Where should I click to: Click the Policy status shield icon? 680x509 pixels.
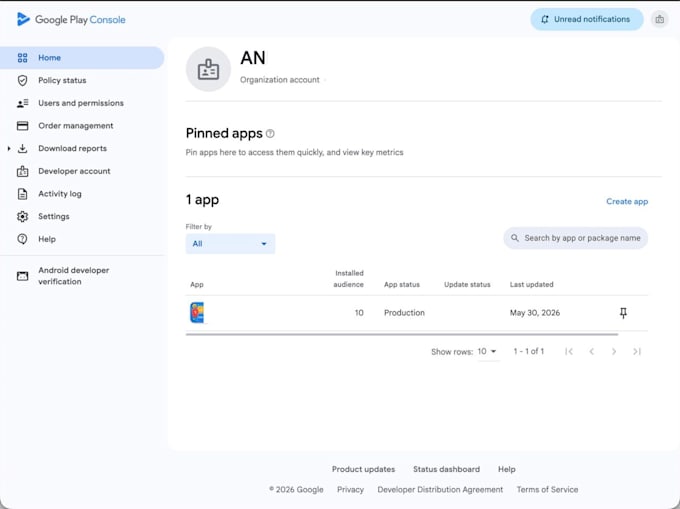pyautogui.click(x=23, y=80)
